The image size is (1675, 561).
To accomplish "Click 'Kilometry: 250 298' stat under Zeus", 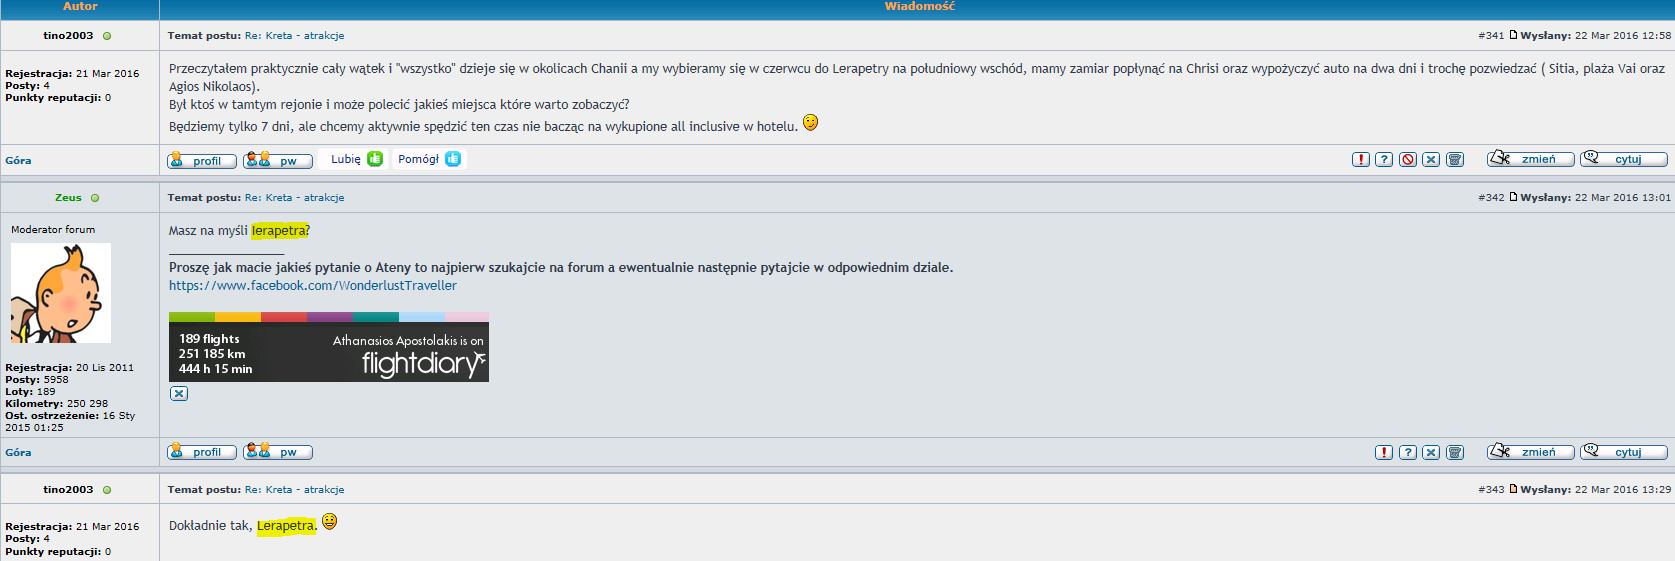I will click(x=56, y=403).
